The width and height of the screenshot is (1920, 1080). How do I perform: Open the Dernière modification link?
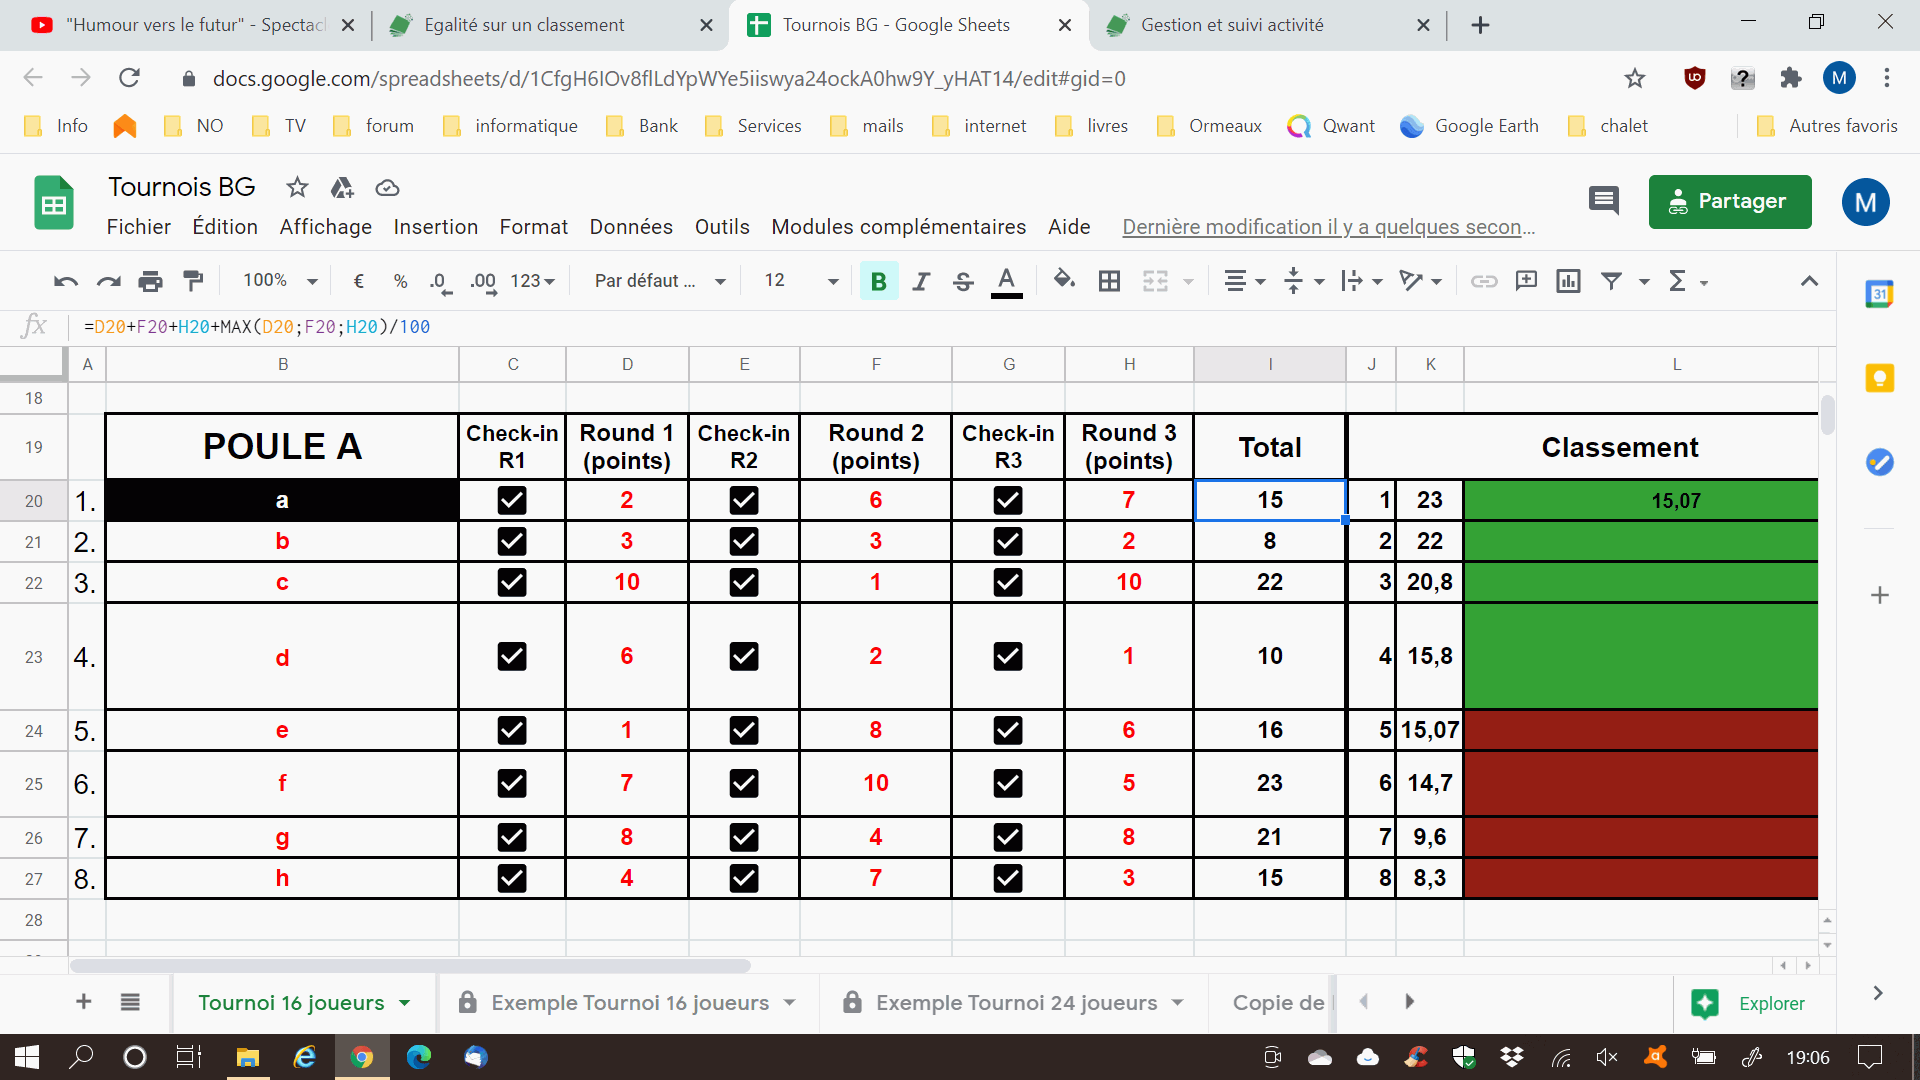1328,227
